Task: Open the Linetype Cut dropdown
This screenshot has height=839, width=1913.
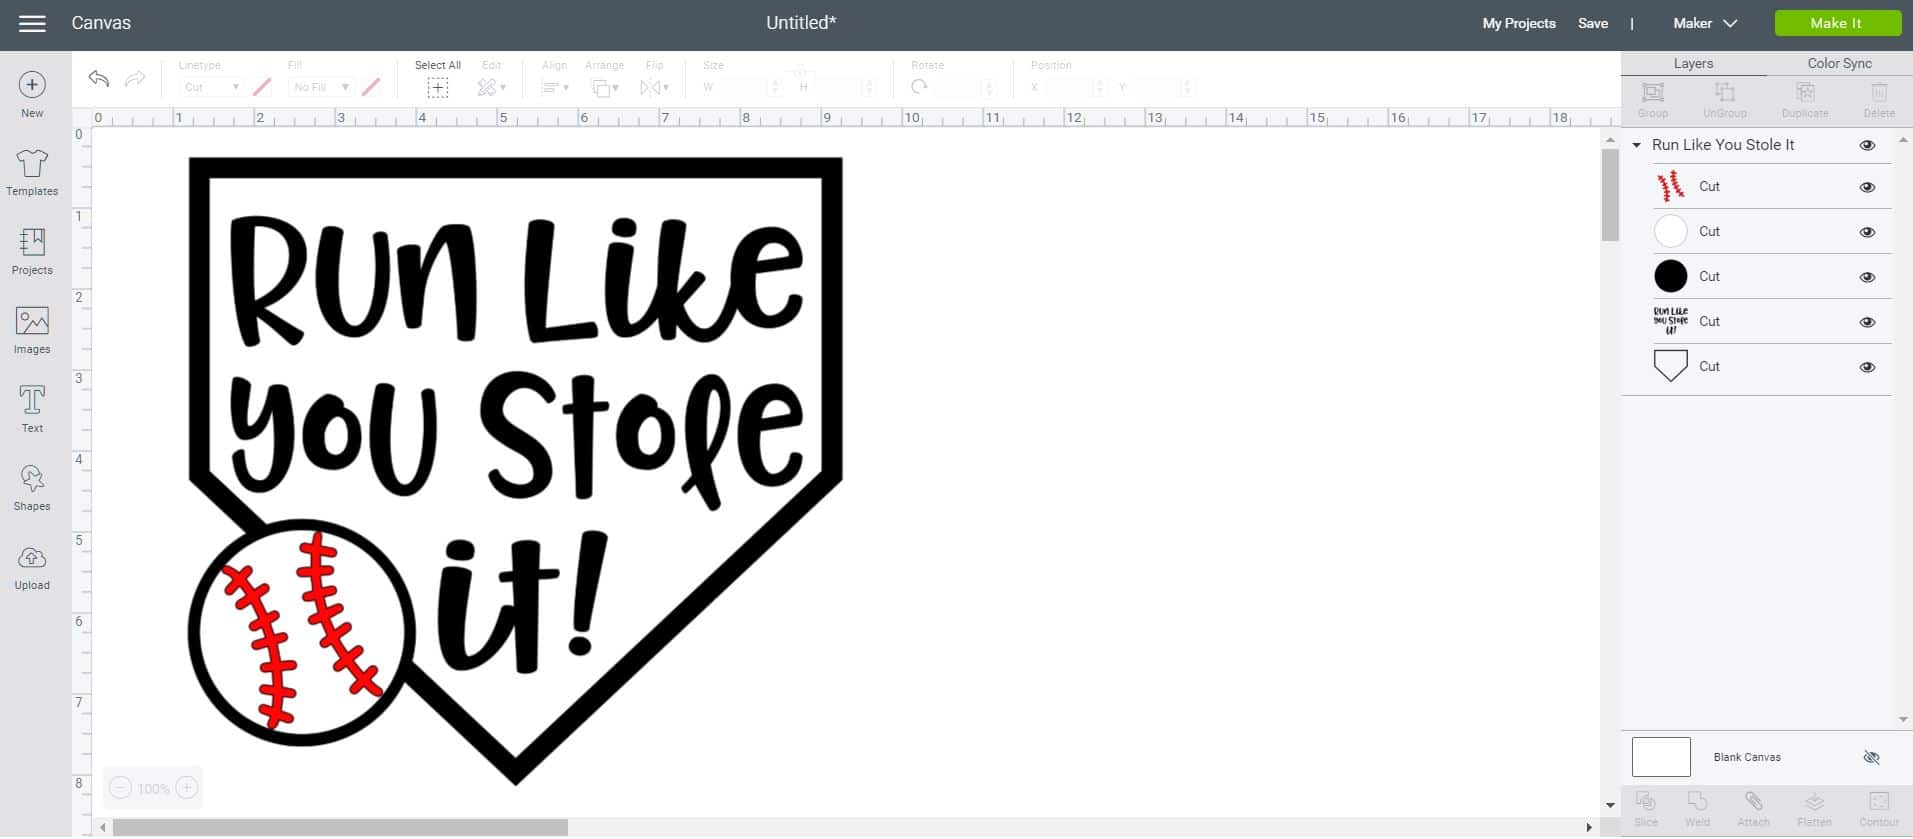Action: coord(211,87)
